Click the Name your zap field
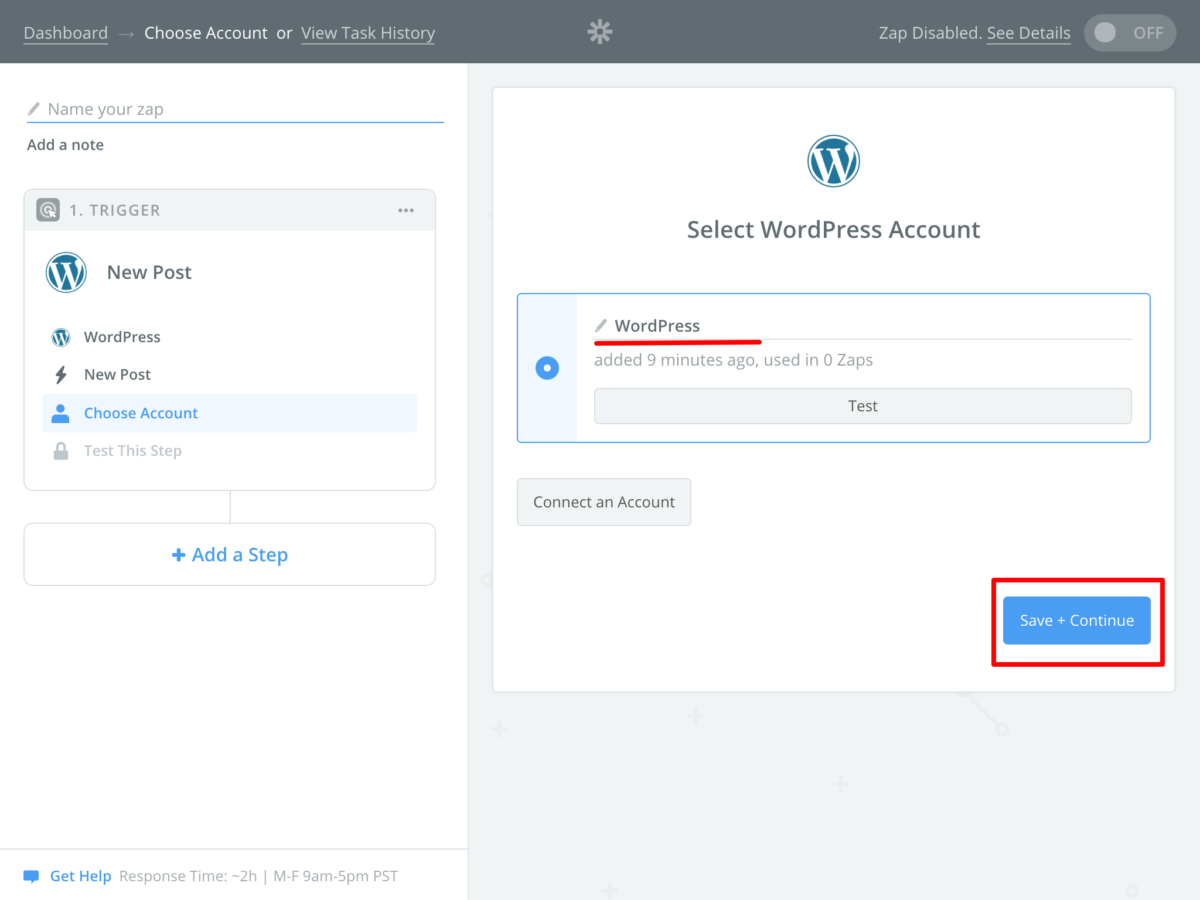 pyautogui.click(x=235, y=109)
